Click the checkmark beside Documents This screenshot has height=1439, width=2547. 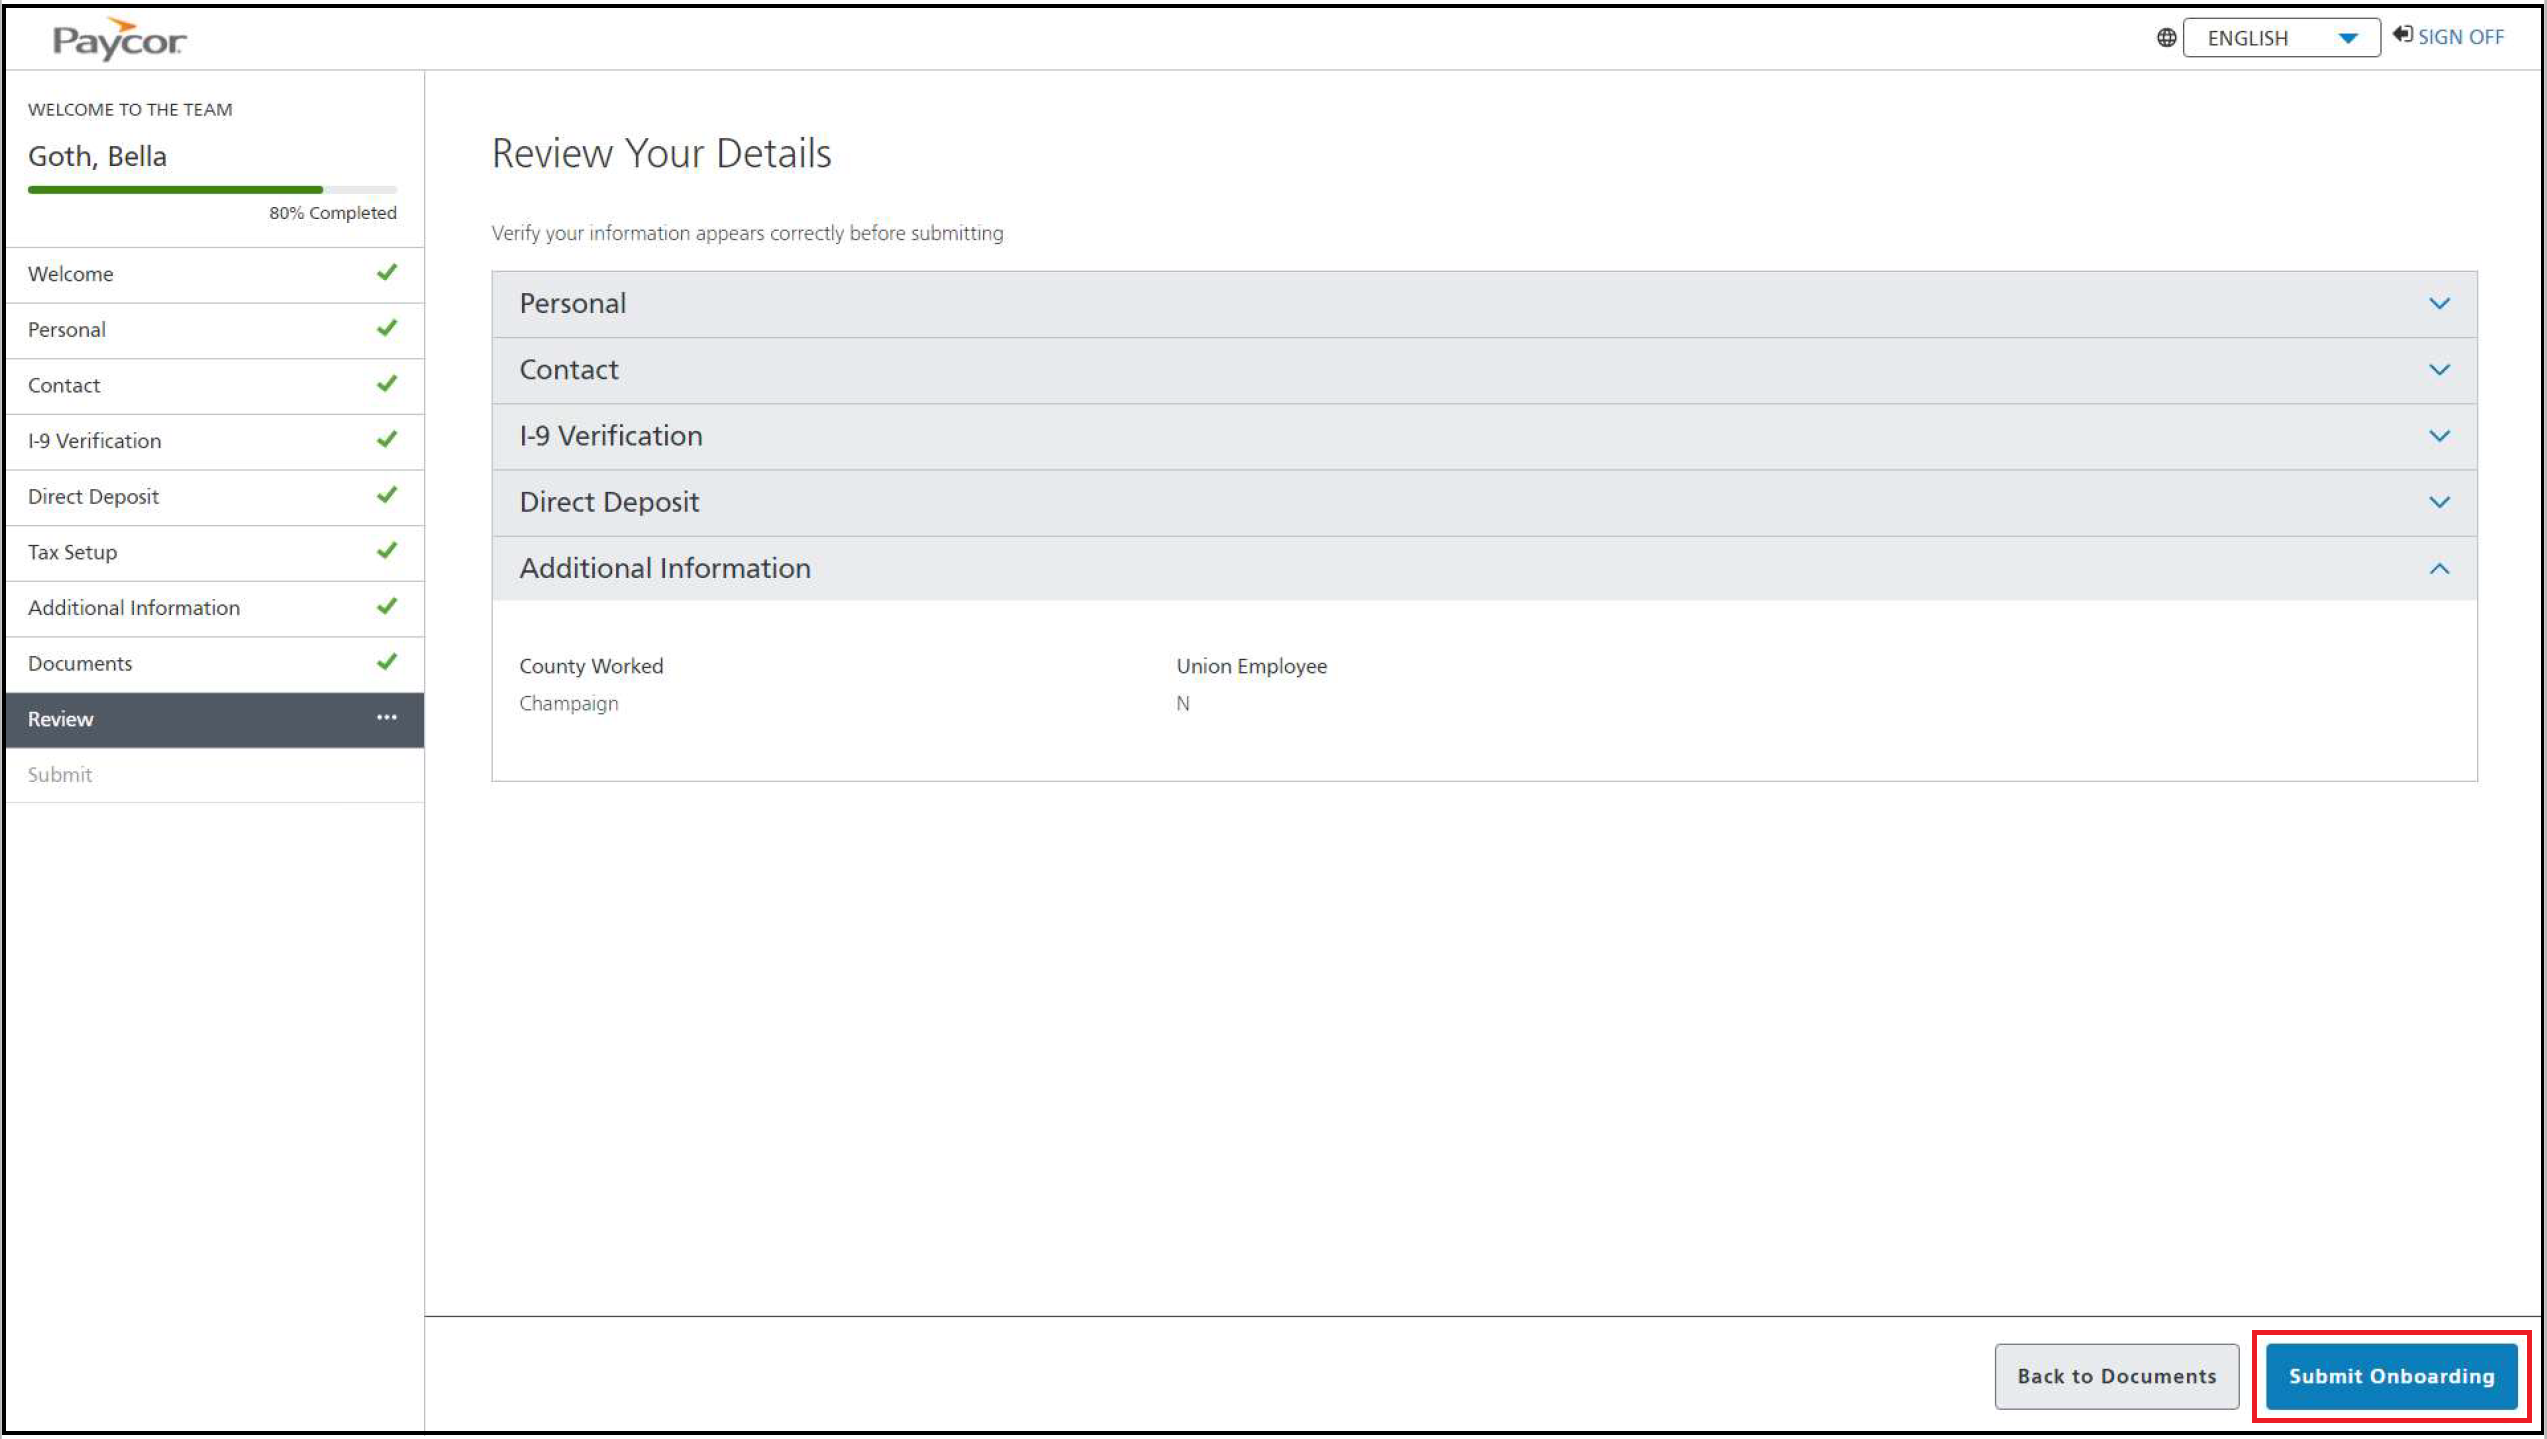(387, 662)
